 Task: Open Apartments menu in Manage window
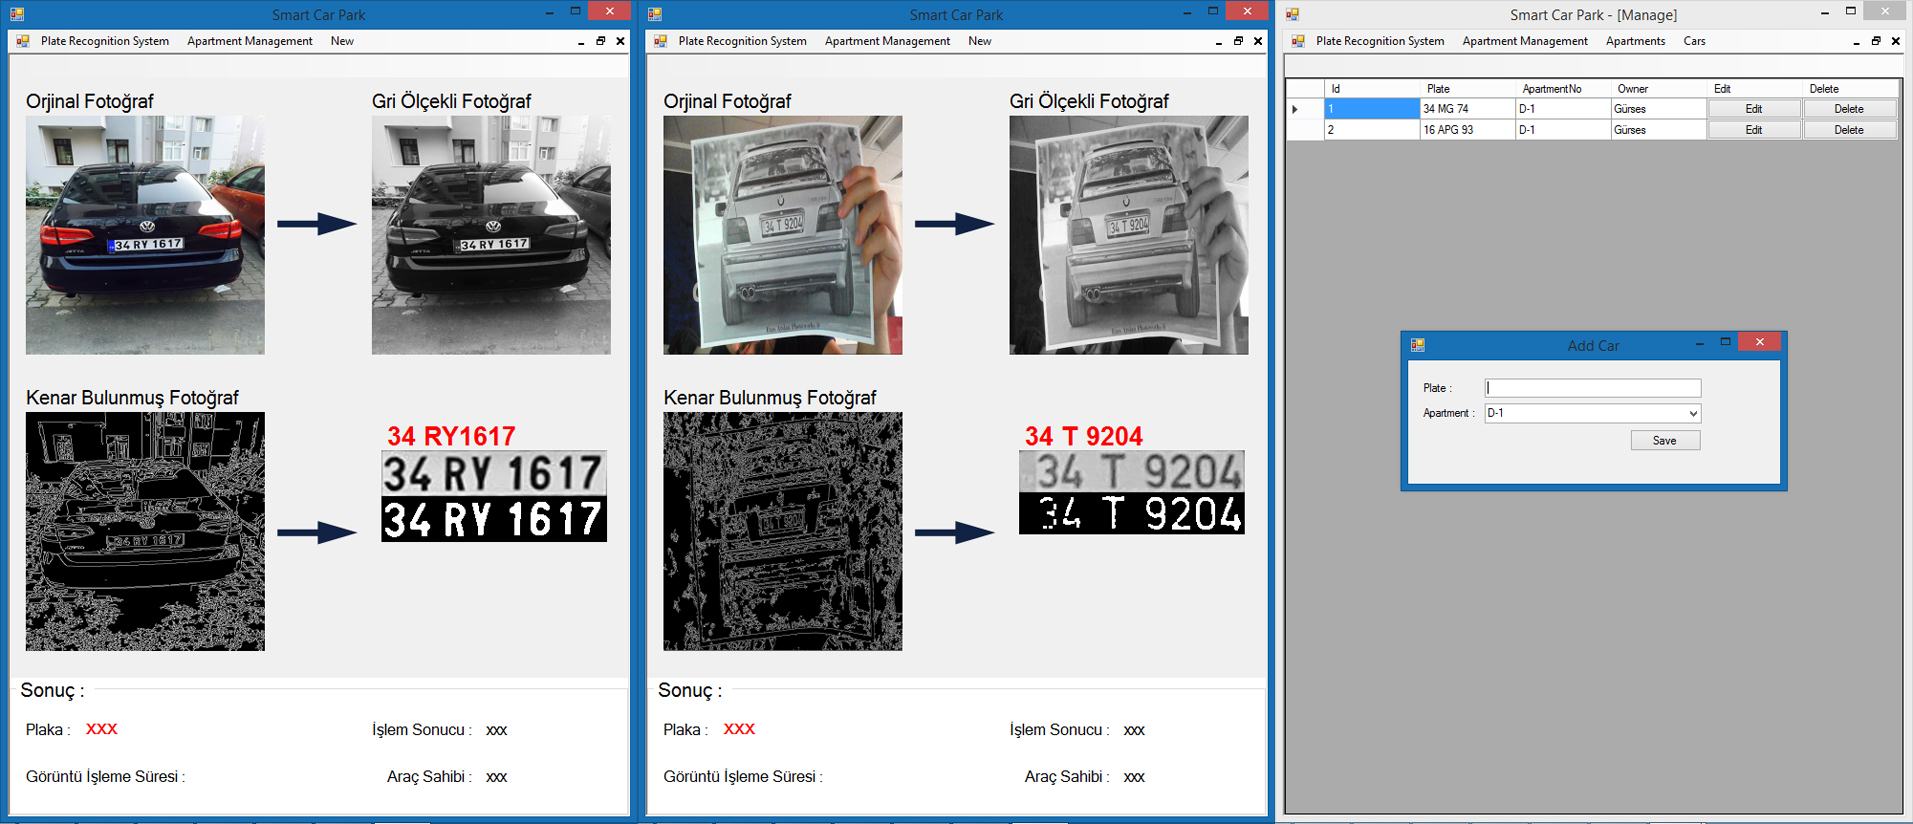point(1636,41)
